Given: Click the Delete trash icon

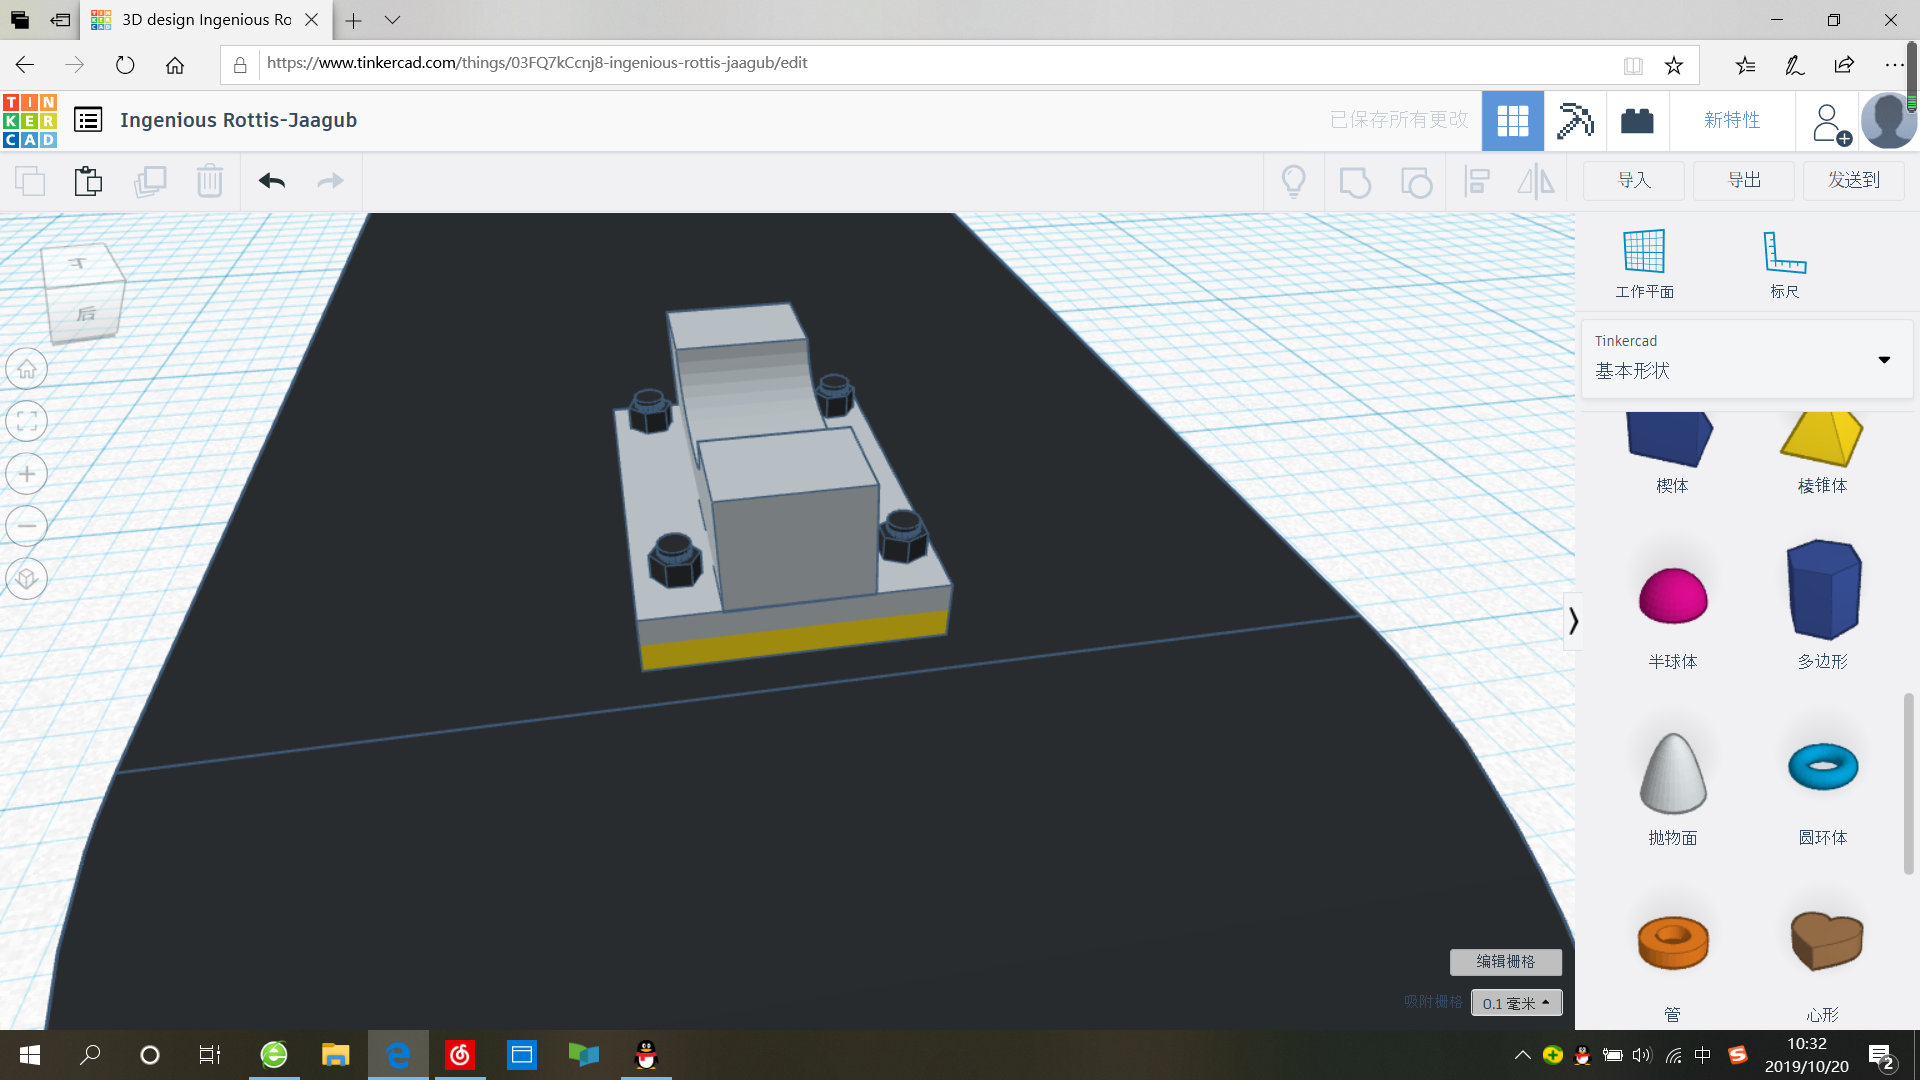Looking at the screenshot, I should pyautogui.click(x=210, y=181).
